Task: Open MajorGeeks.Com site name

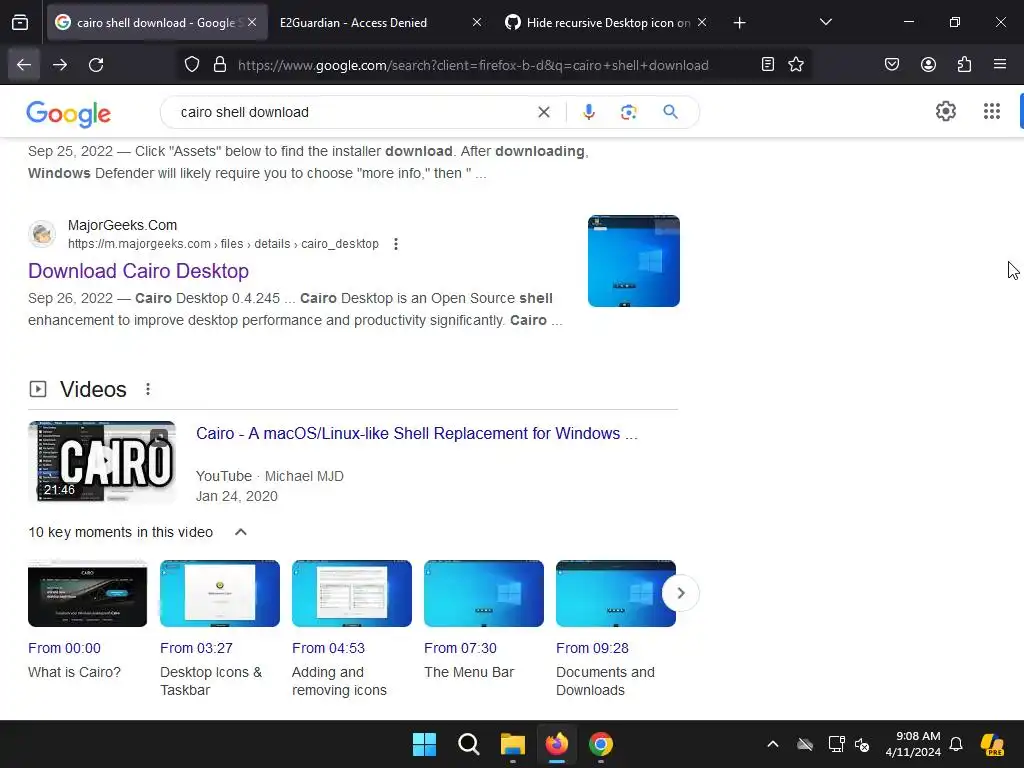Action: pyautogui.click(x=122, y=225)
